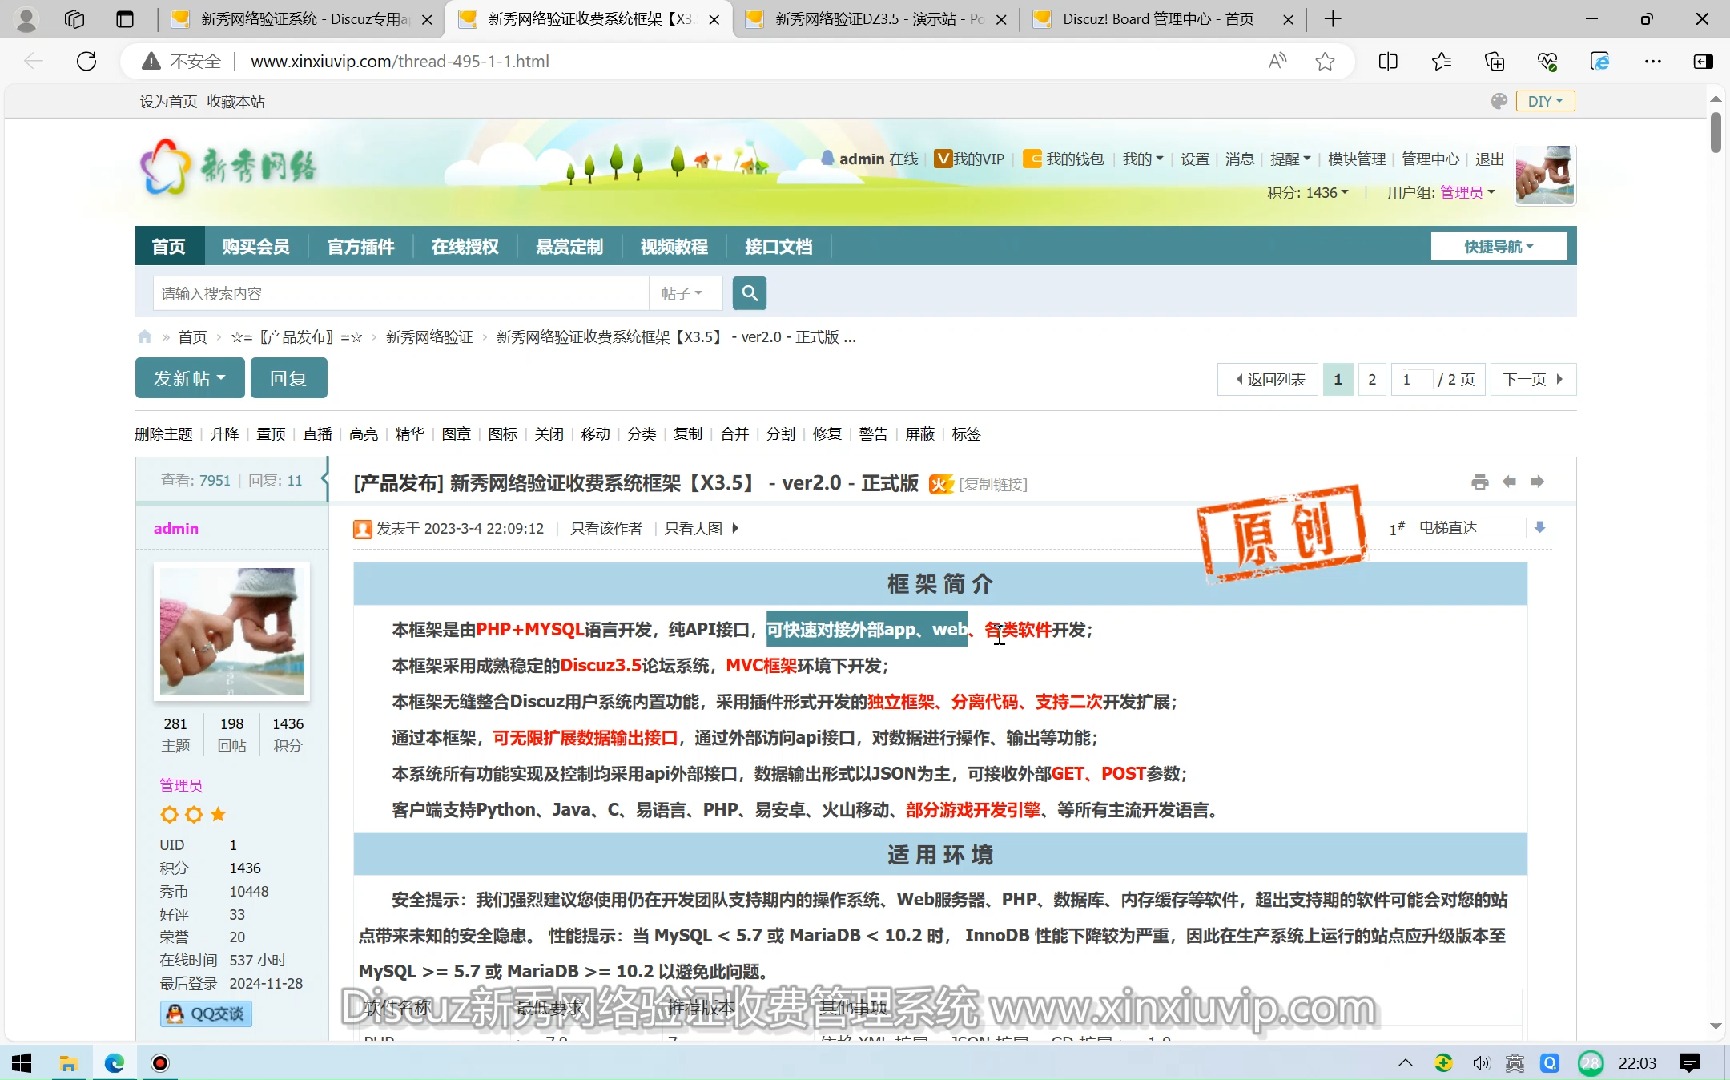Click the 只看该作者 link
This screenshot has height=1080, width=1730.
pyautogui.click(x=606, y=528)
